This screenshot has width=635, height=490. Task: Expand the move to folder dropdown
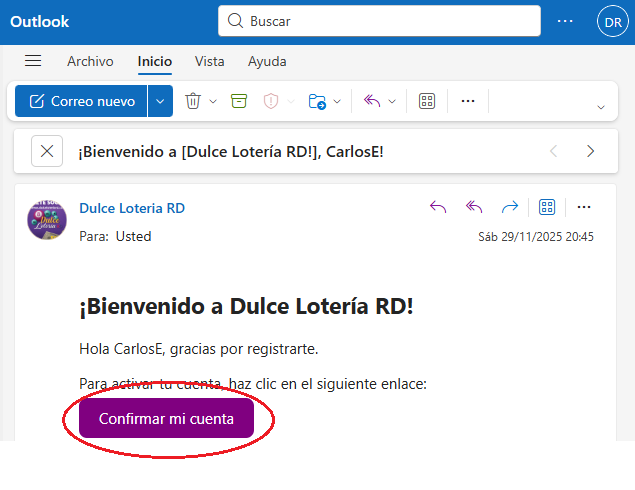(337, 101)
